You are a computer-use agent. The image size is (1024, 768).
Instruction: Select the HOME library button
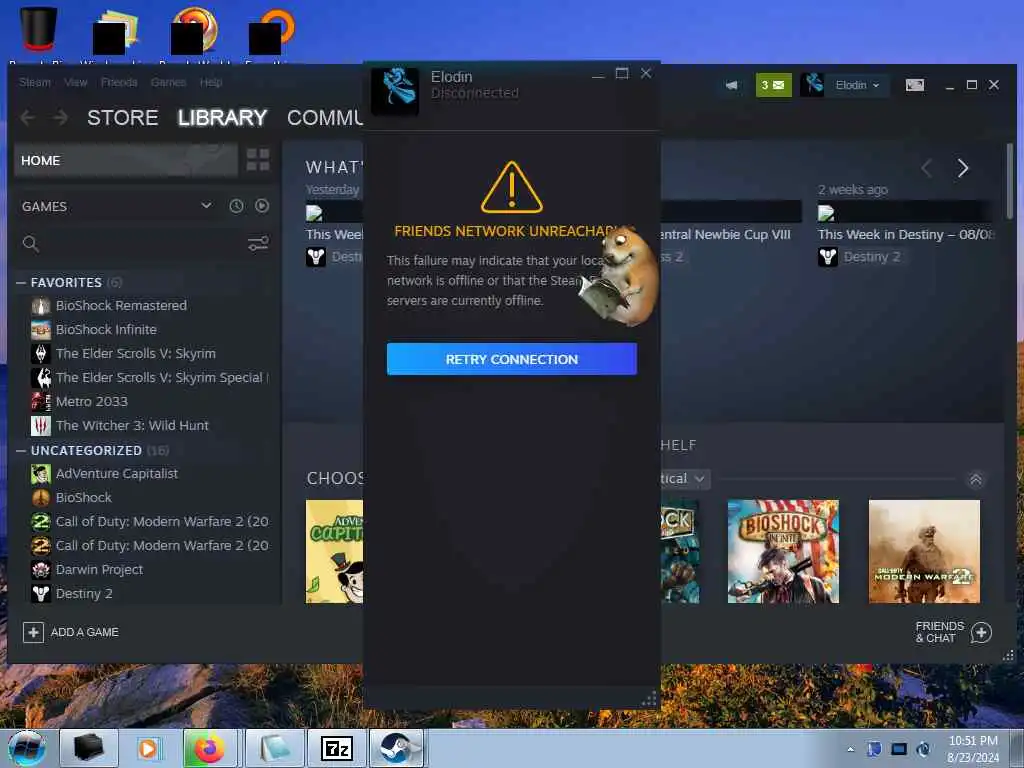pyautogui.click(x=125, y=161)
